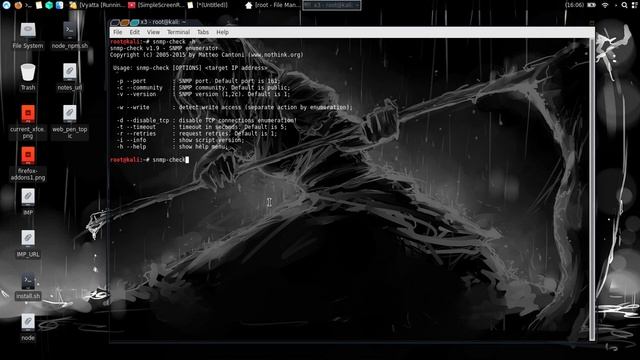This screenshot has height=360, width=640.
Task: Click the grid icon at panel's right end
Action: click(635, 5)
